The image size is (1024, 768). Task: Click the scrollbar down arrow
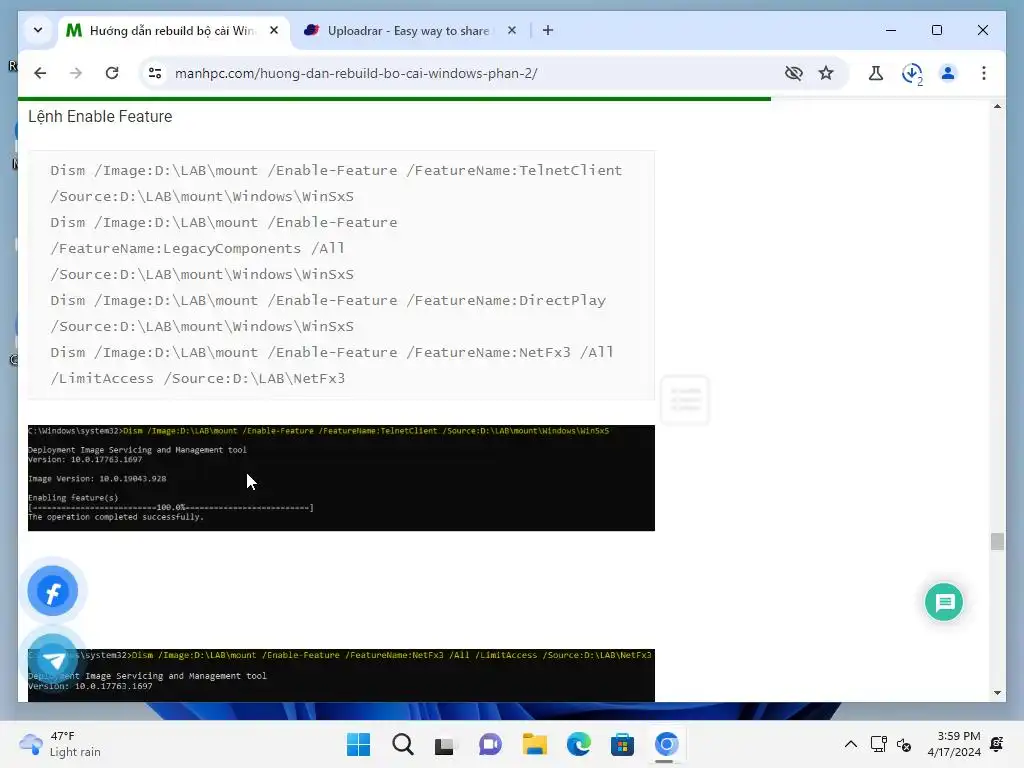click(x=997, y=693)
